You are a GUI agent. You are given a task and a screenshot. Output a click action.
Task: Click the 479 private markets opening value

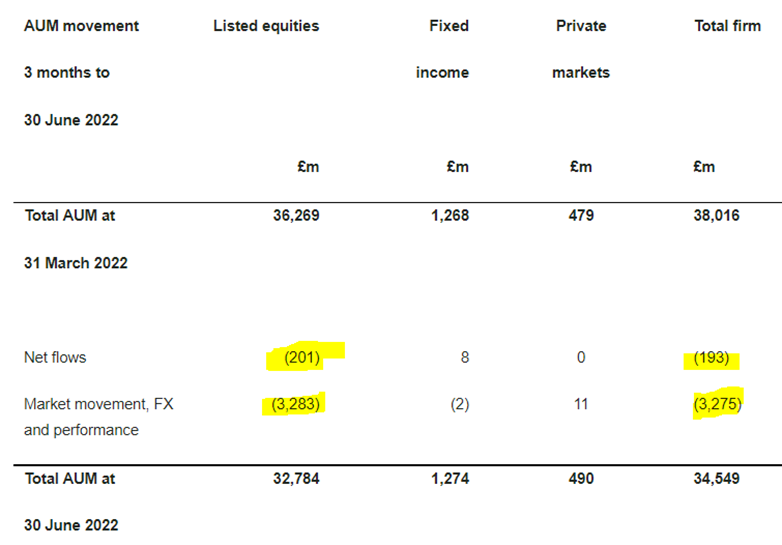point(581,215)
